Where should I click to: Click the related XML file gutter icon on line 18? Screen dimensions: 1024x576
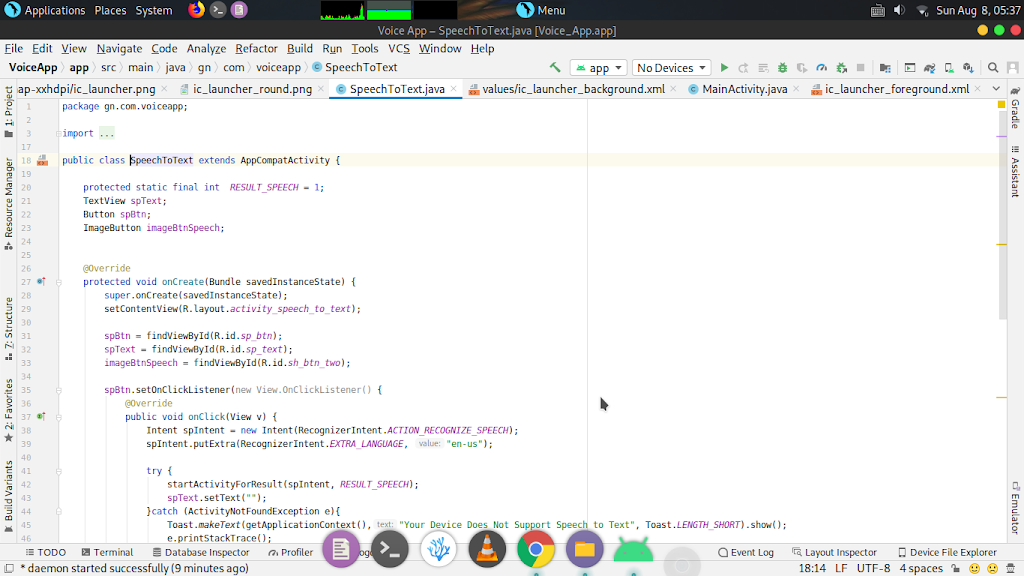[42, 160]
